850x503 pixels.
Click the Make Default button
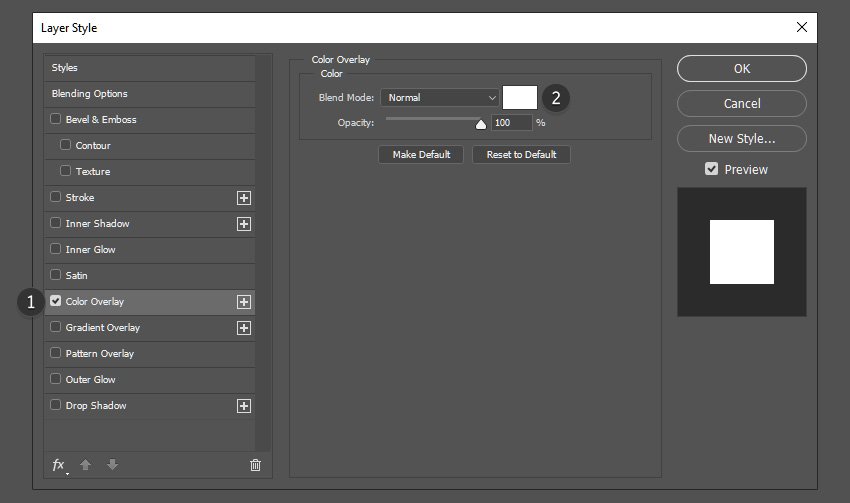(x=421, y=155)
